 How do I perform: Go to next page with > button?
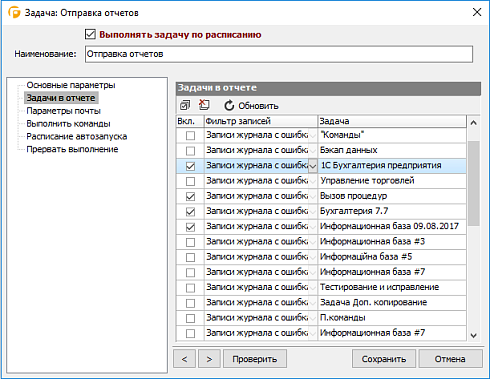(x=209, y=359)
